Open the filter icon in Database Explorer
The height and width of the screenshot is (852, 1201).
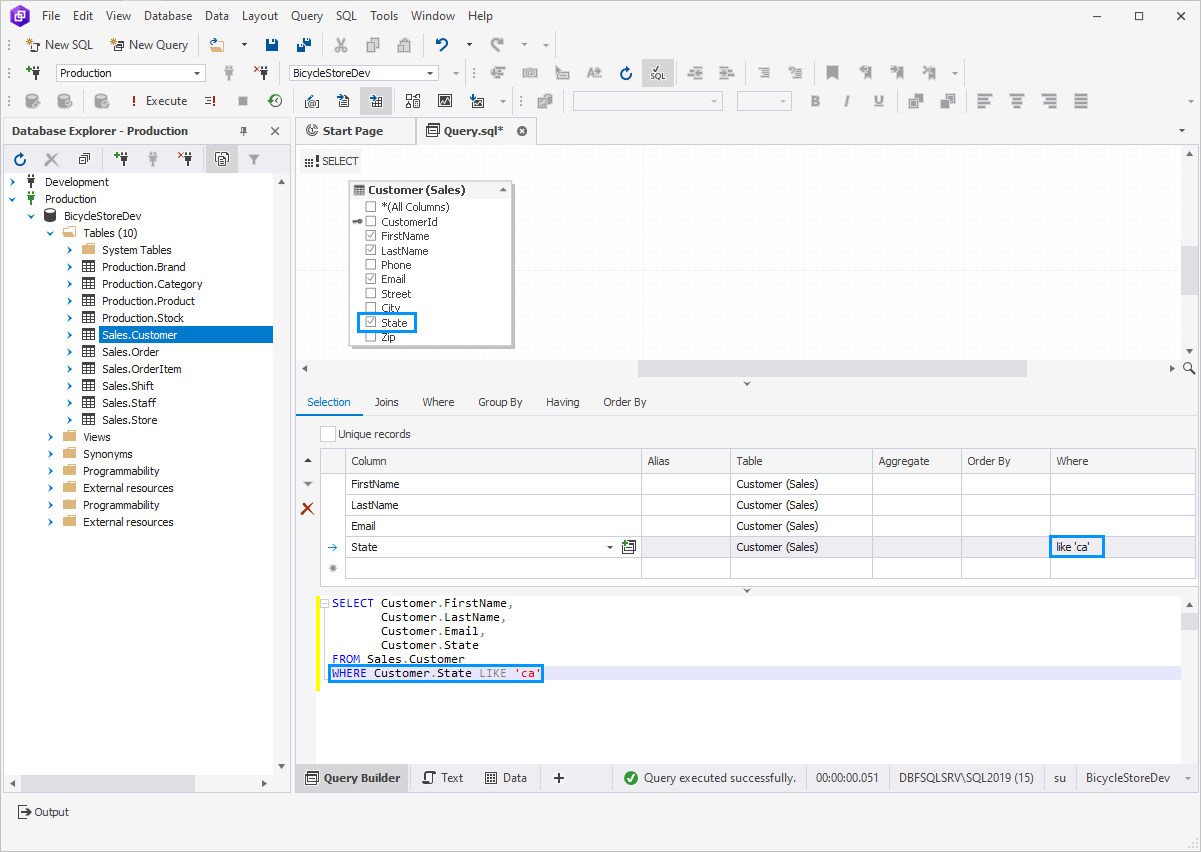click(254, 158)
